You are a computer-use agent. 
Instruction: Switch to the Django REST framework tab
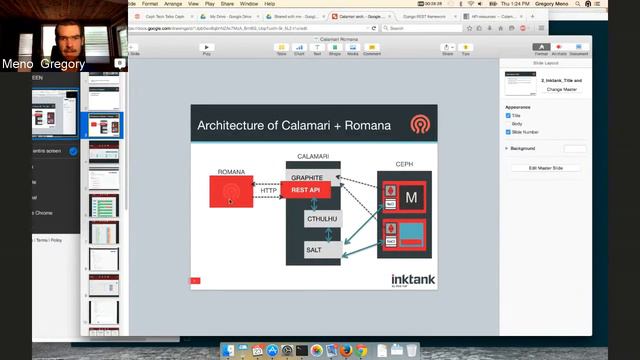pyautogui.click(x=426, y=16)
